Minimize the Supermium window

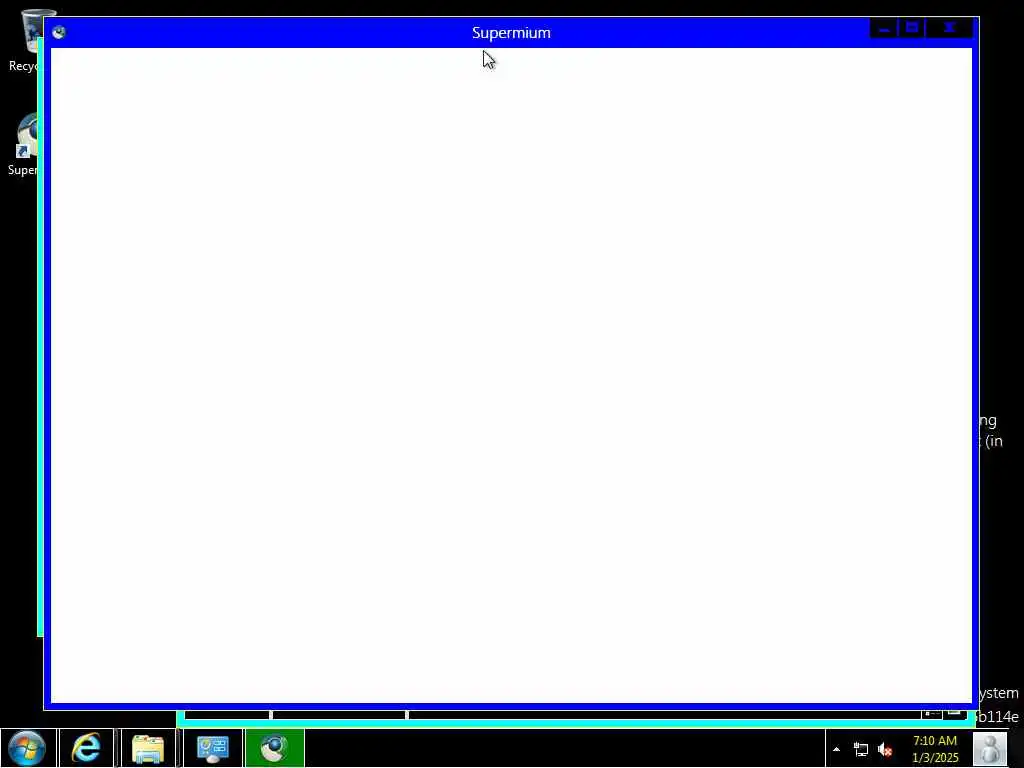[884, 28]
